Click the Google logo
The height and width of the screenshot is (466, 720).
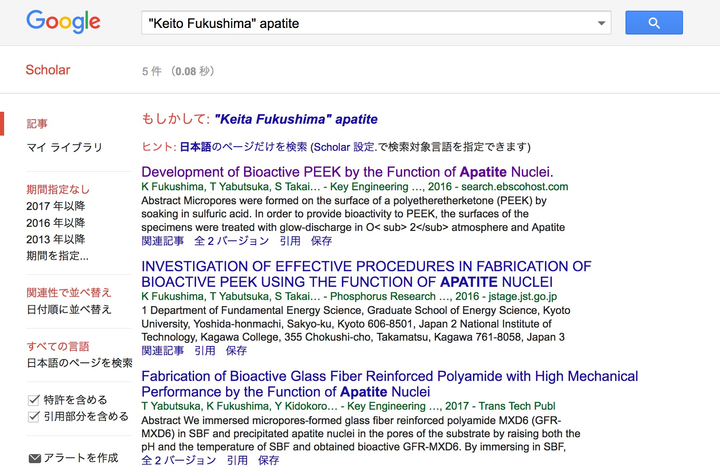tap(63, 22)
